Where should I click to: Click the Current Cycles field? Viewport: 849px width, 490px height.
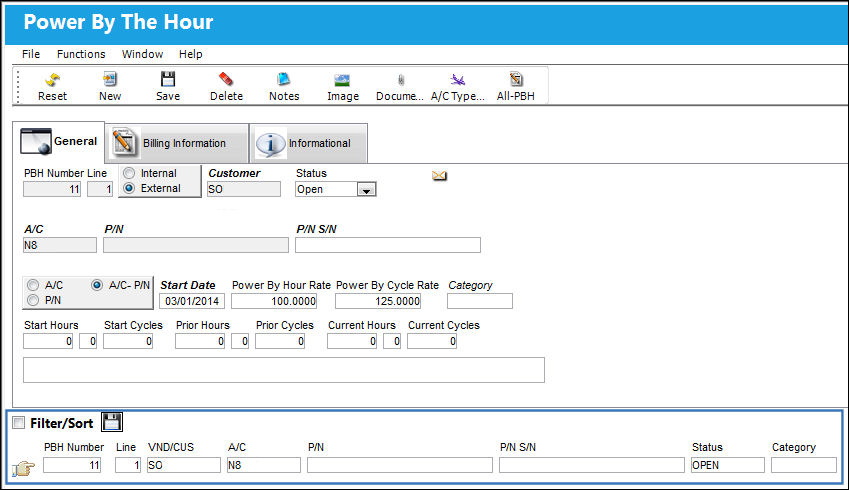pyautogui.click(x=432, y=341)
